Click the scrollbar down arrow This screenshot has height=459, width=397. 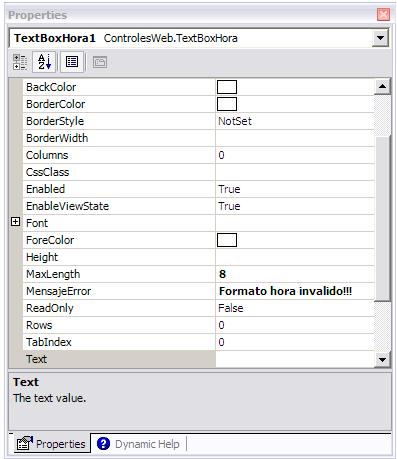(x=382, y=360)
